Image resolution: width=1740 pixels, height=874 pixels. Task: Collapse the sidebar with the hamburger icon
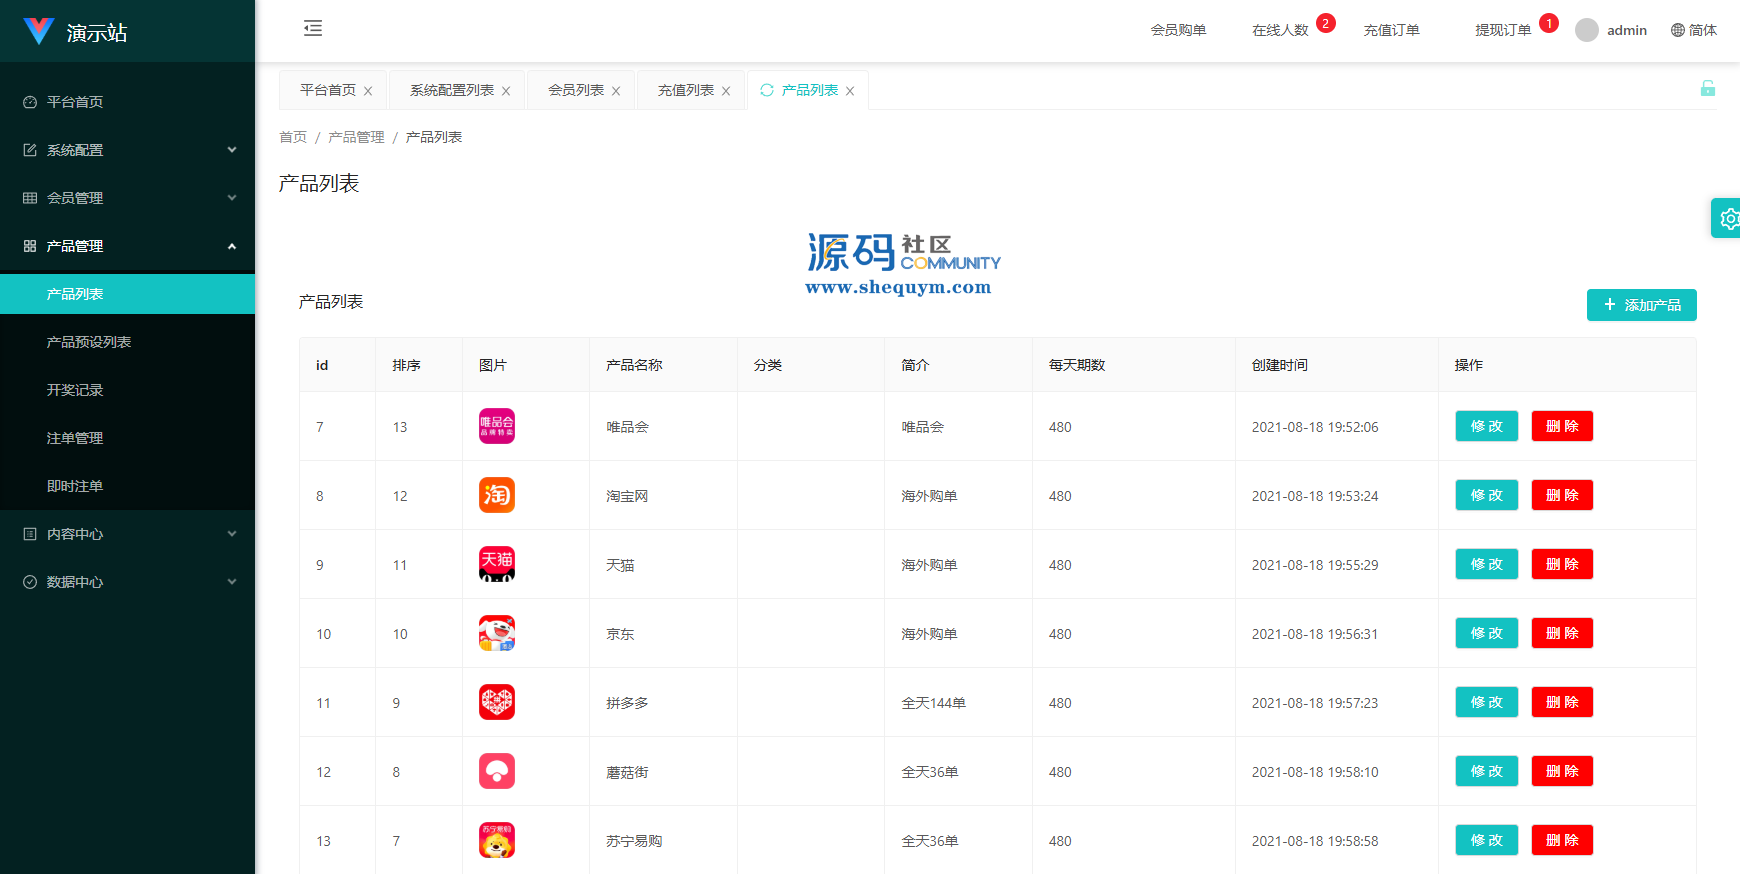pos(313,28)
